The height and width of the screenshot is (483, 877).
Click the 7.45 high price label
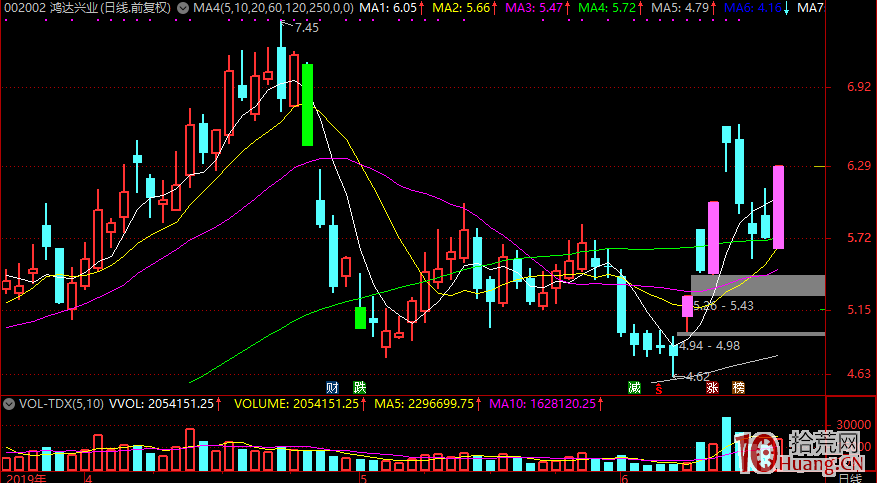pos(307,27)
